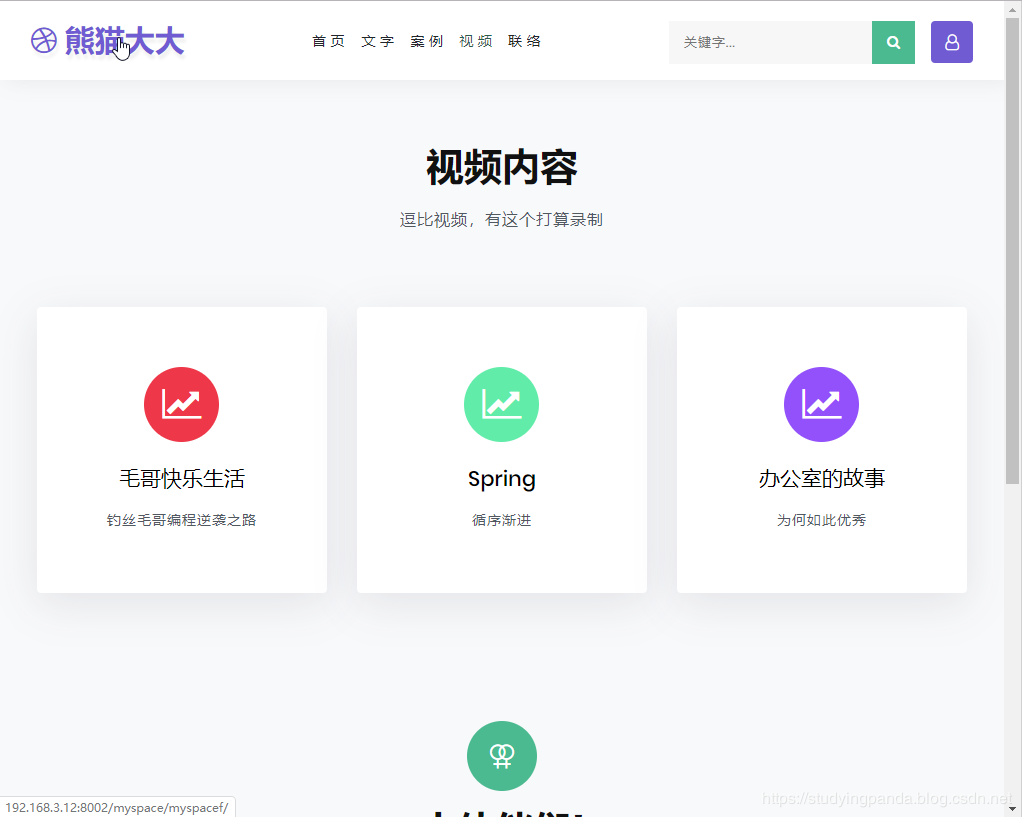Open the 联络 navigation item

click(524, 41)
